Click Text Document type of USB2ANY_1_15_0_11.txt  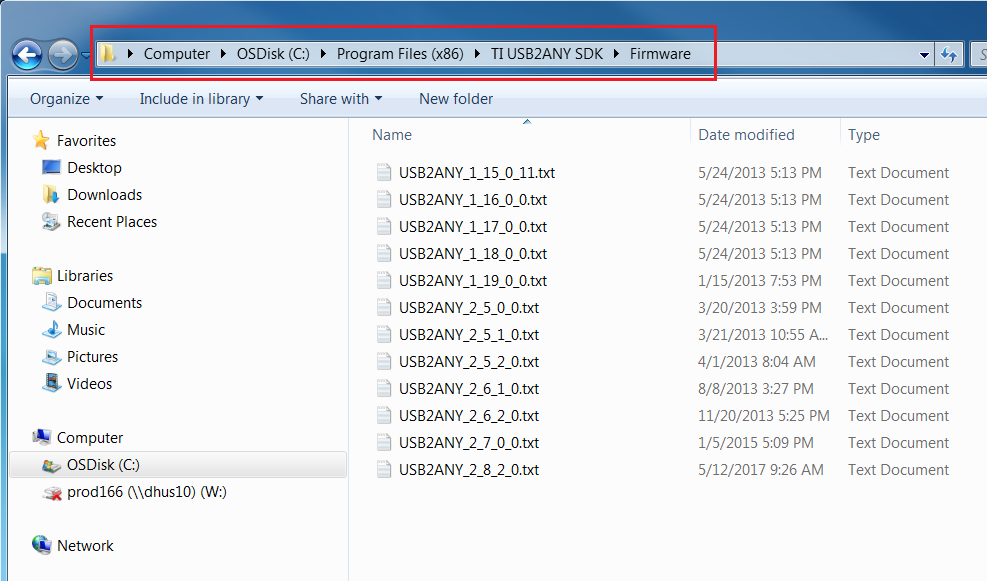(898, 172)
